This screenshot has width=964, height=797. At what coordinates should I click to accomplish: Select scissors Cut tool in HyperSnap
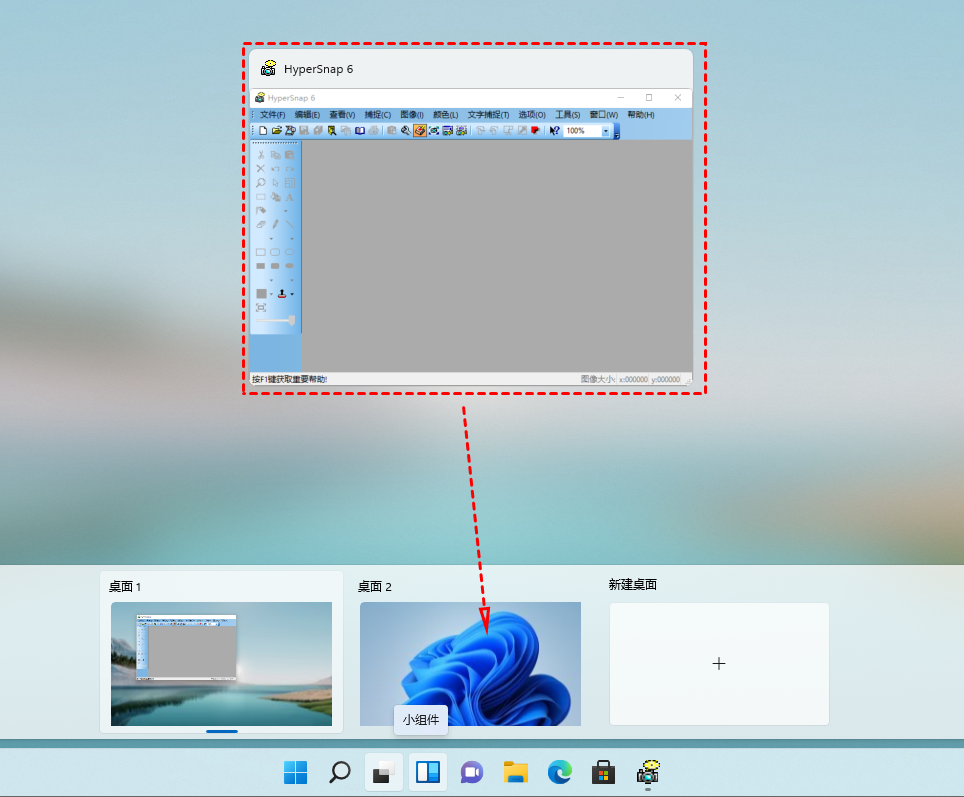tap(261, 155)
